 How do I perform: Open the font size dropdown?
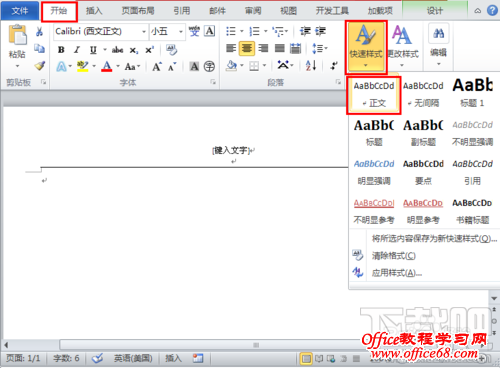(x=181, y=32)
